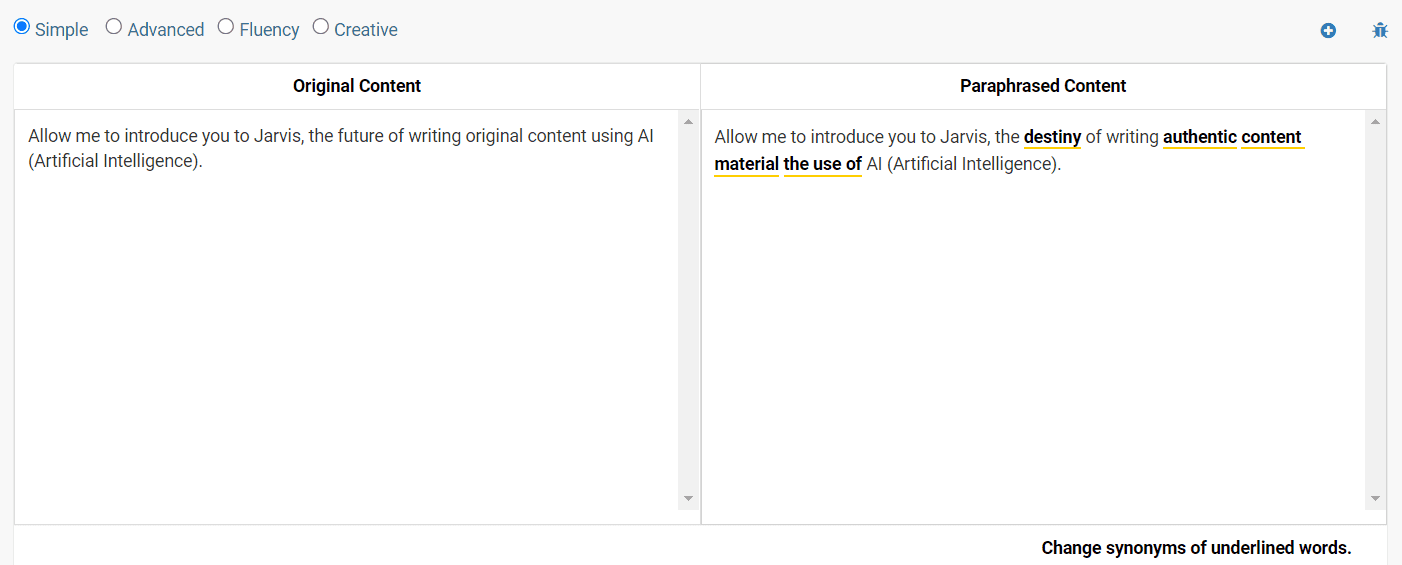Change synonym for underlined content

coord(1272,137)
